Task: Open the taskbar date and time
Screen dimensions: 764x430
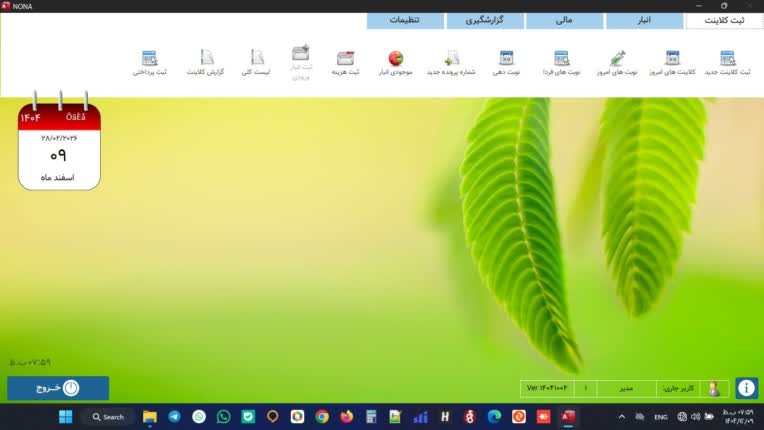Action: click(739, 417)
